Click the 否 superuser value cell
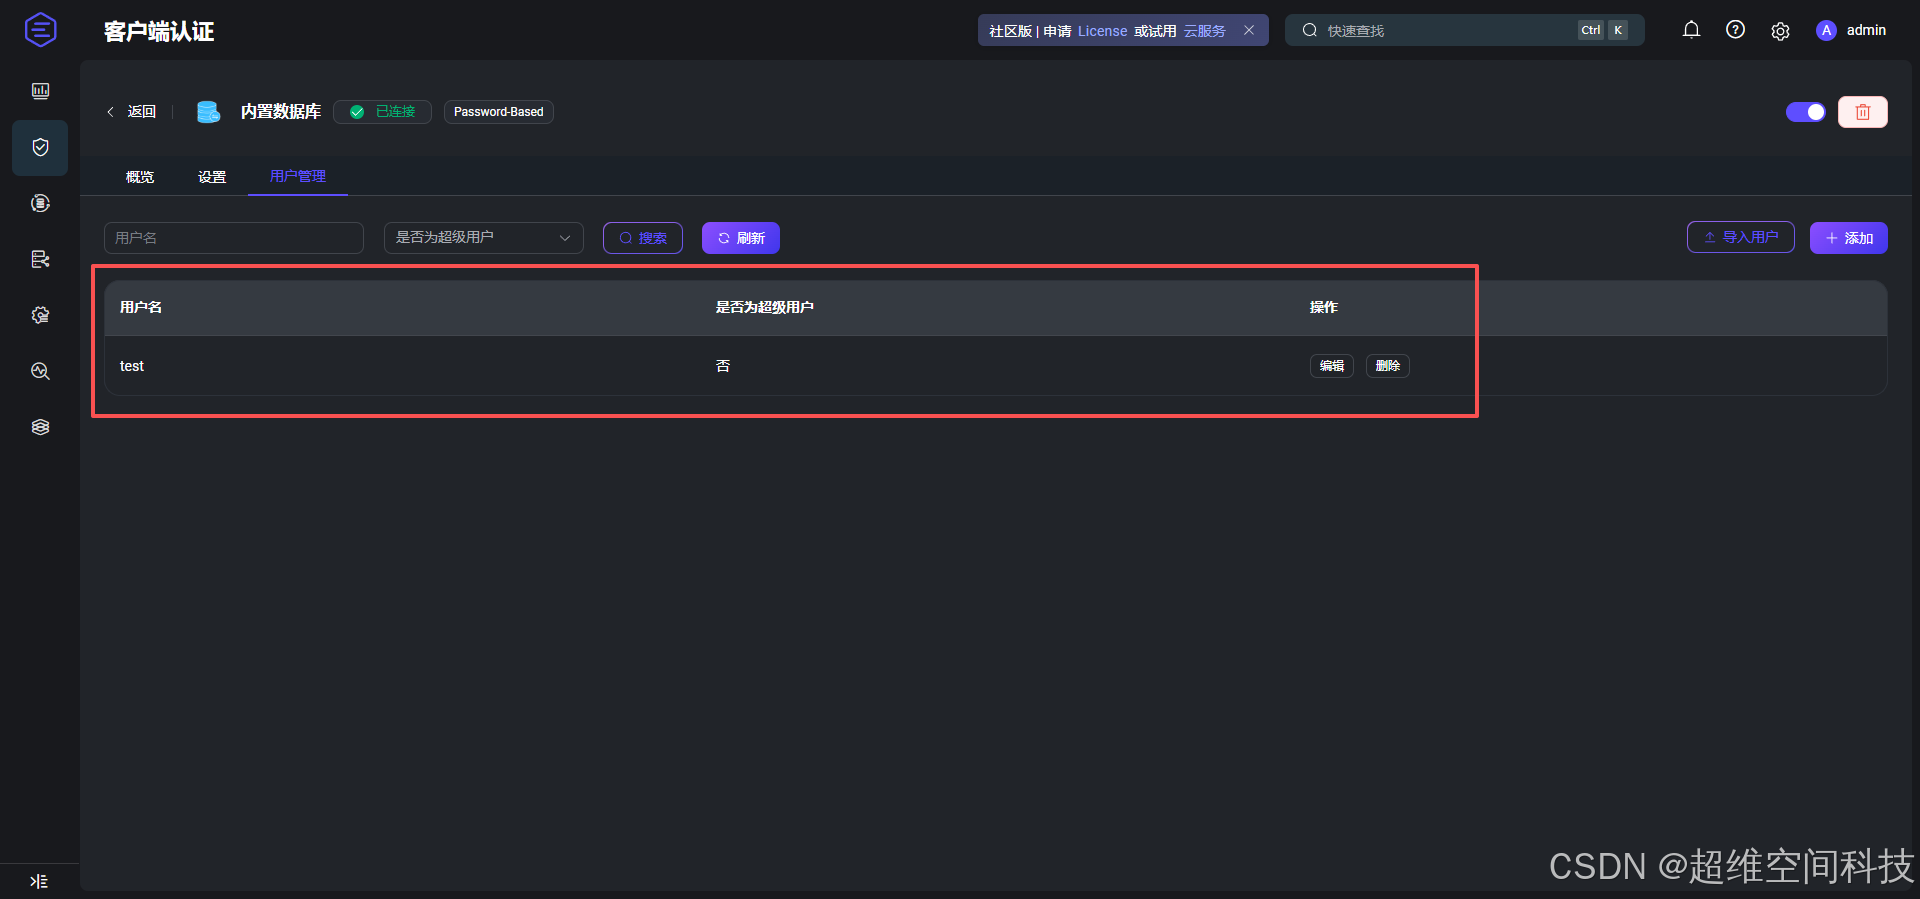 tap(723, 366)
